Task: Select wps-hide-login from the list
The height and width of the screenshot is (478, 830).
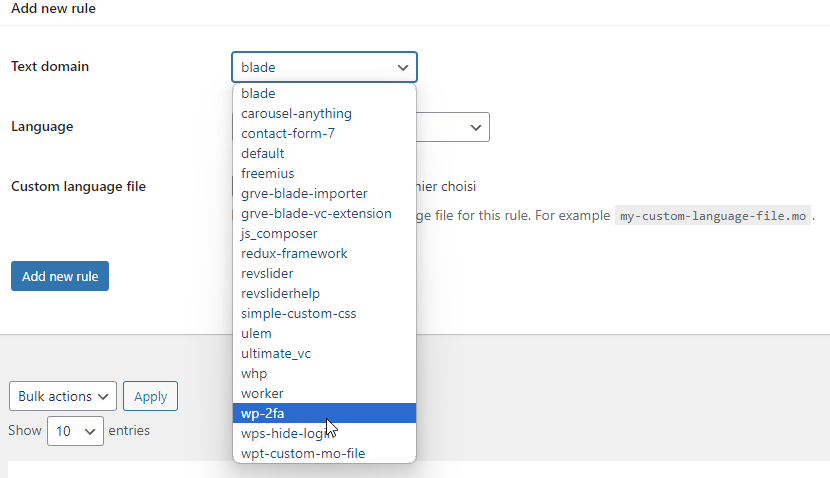Action: pos(287,433)
